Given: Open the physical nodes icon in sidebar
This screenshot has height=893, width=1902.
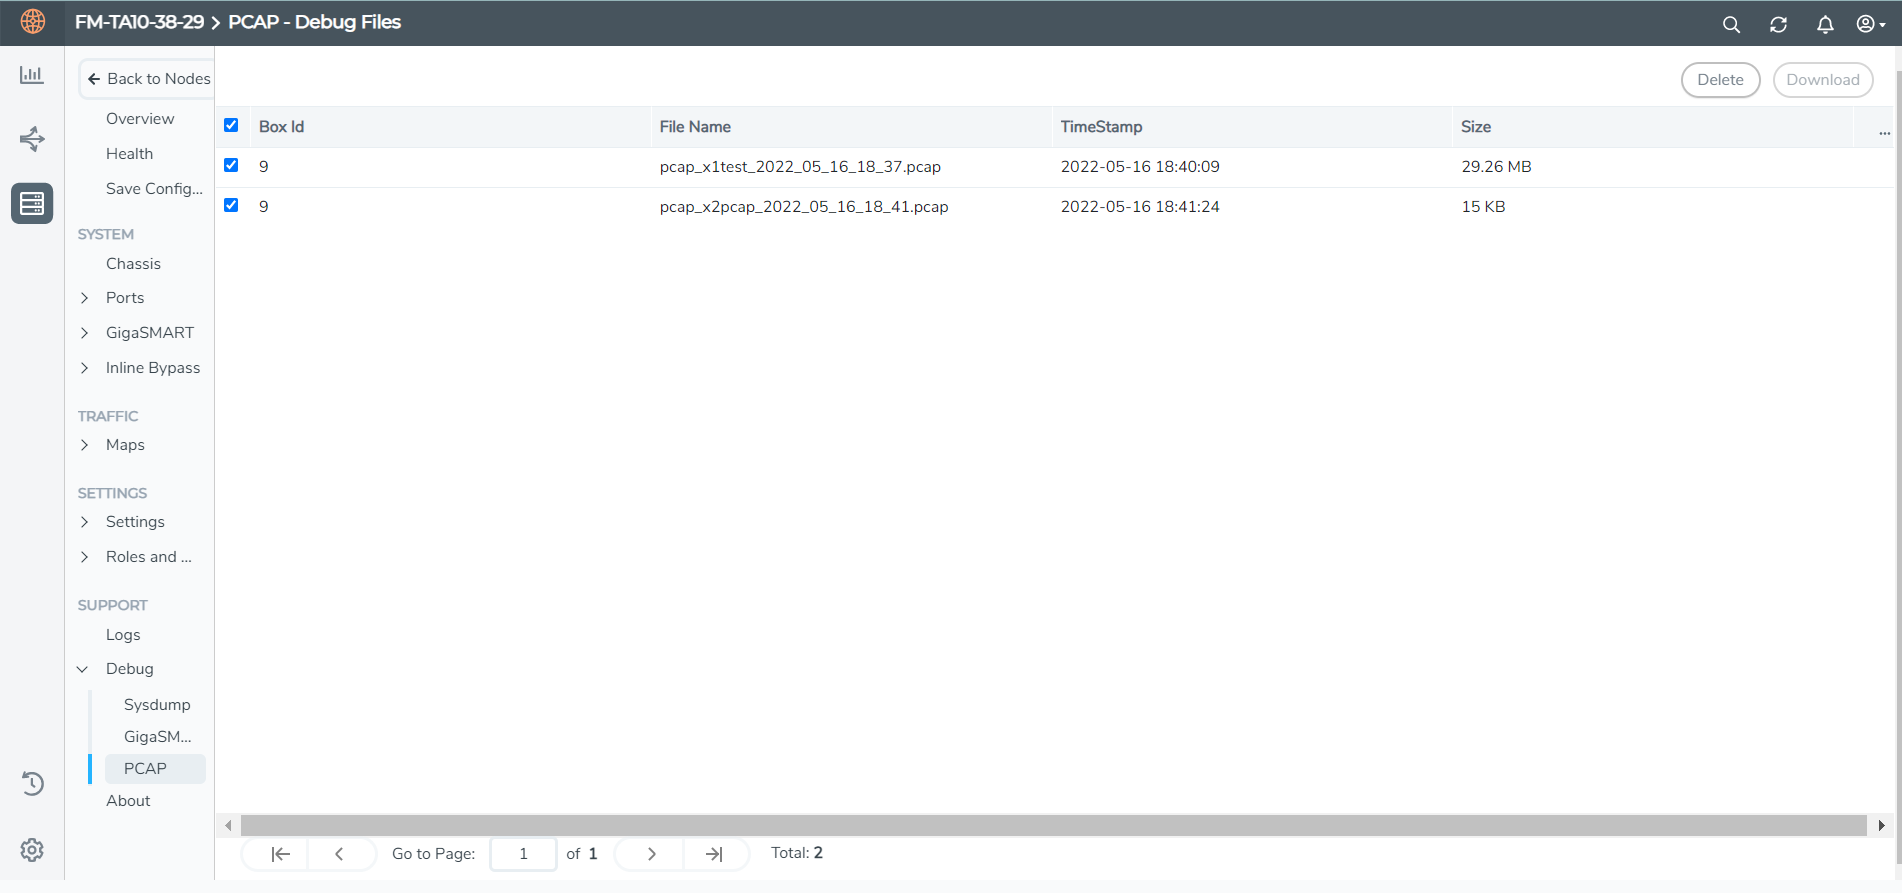Looking at the screenshot, I should pyautogui.click(x=32, y=204).
